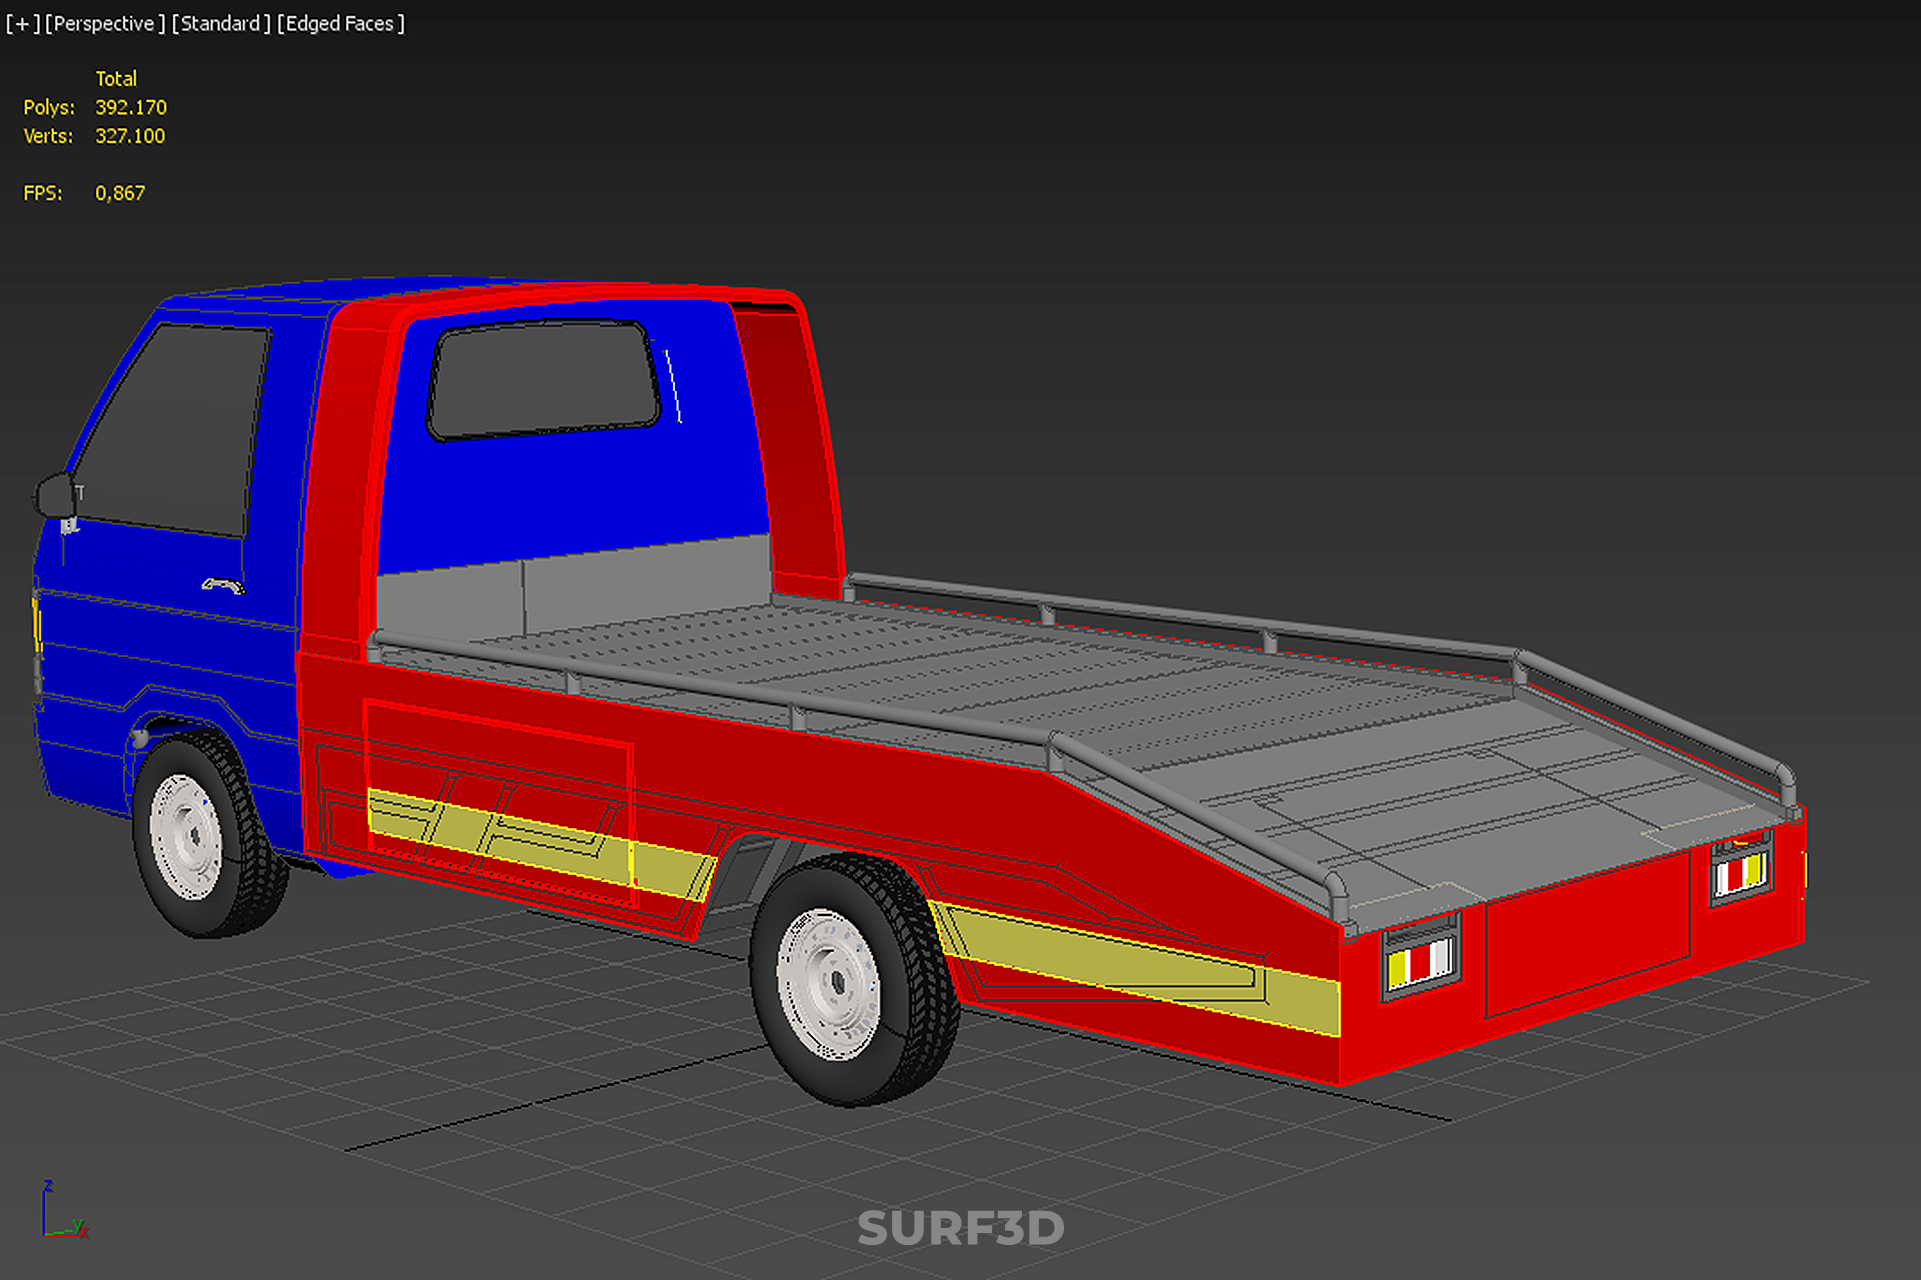Select the left tail light

(x=1420, y=960)
